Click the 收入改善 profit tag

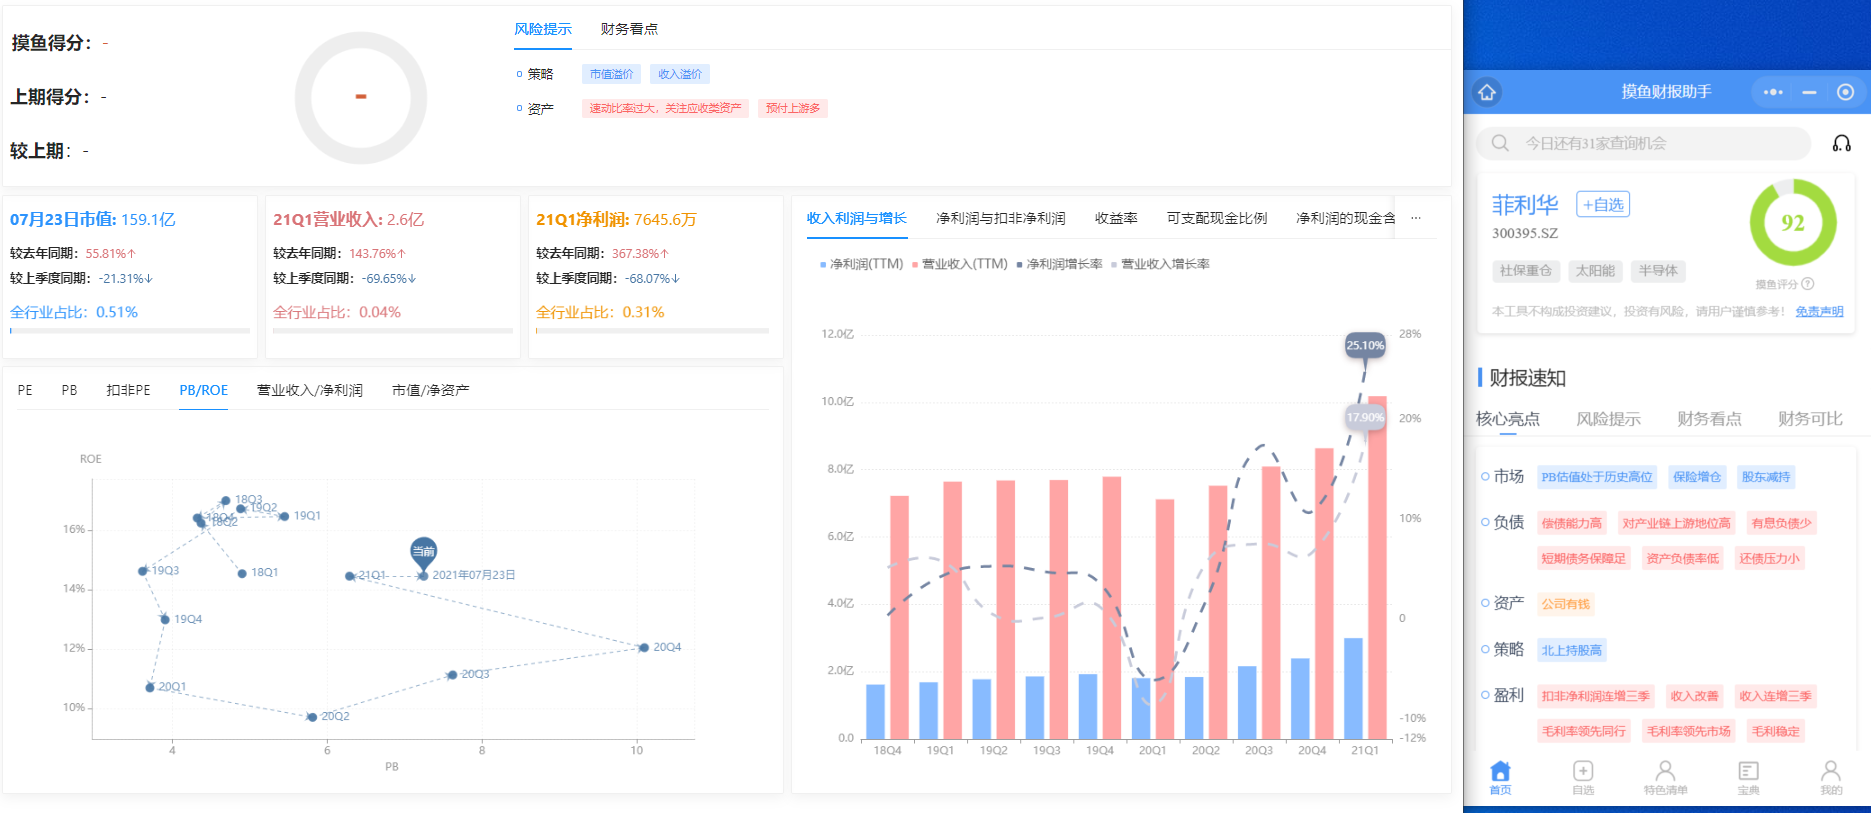(x=1694, y=696)
